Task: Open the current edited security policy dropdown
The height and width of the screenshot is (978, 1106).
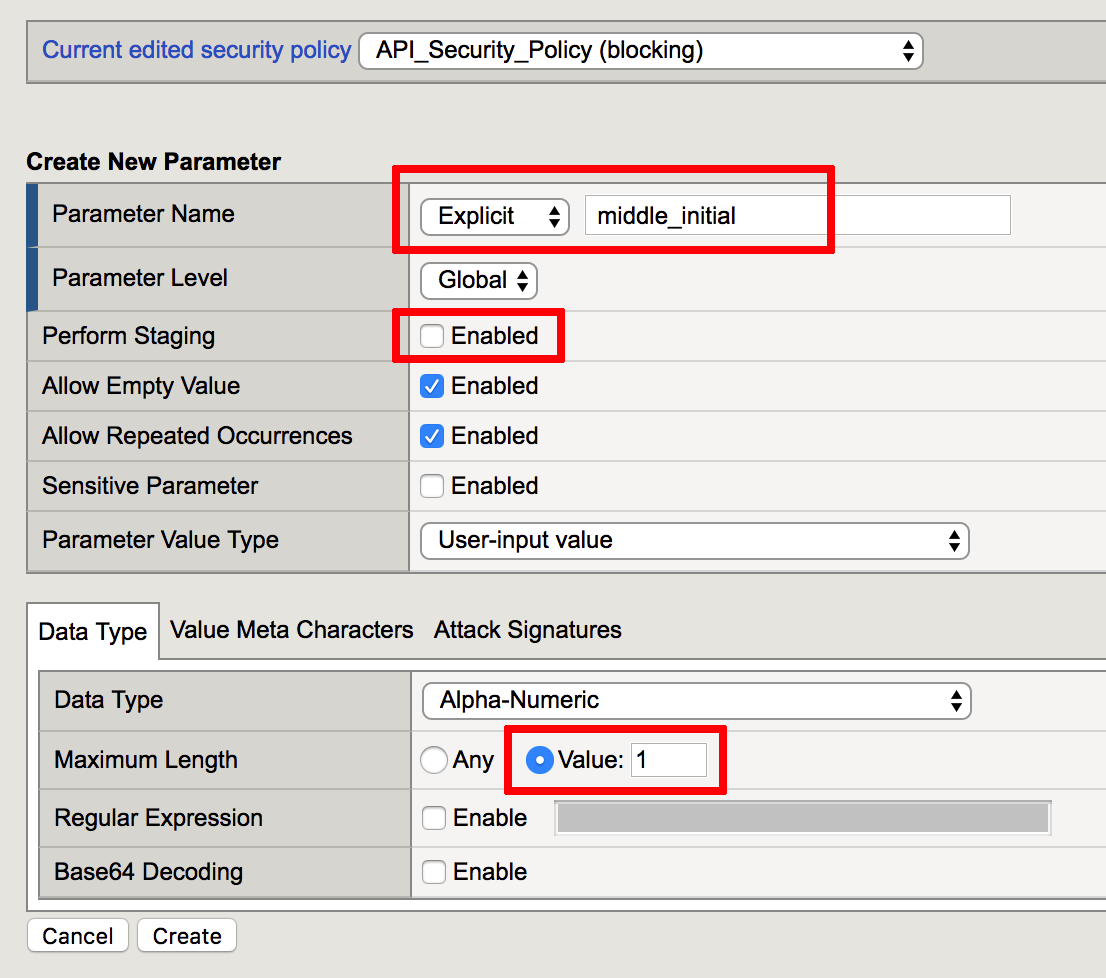Action: (640, 51)
